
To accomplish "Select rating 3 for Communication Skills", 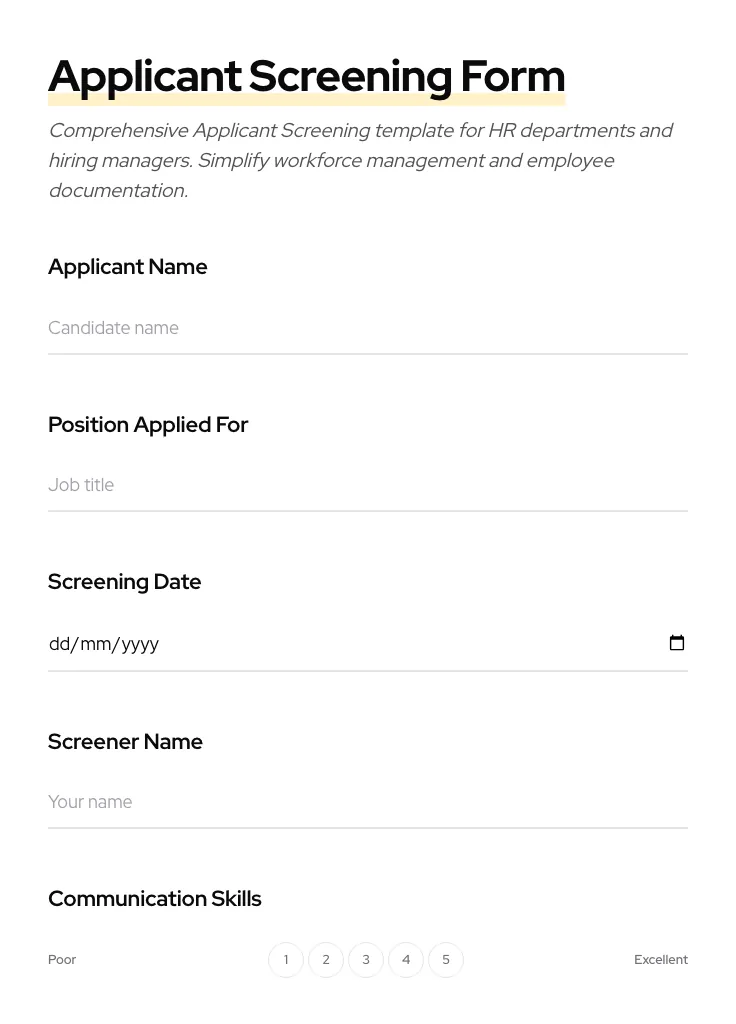I will [366, 959].
